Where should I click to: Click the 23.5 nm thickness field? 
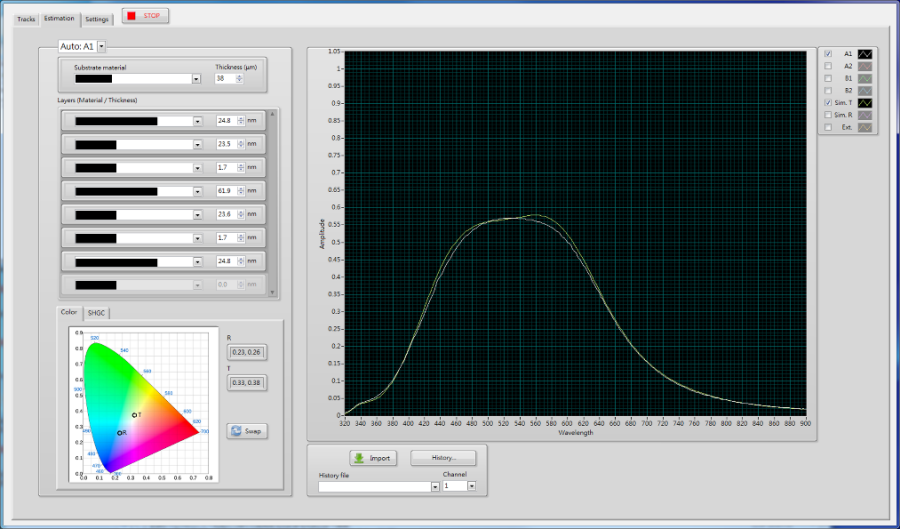tap(226, 144)
